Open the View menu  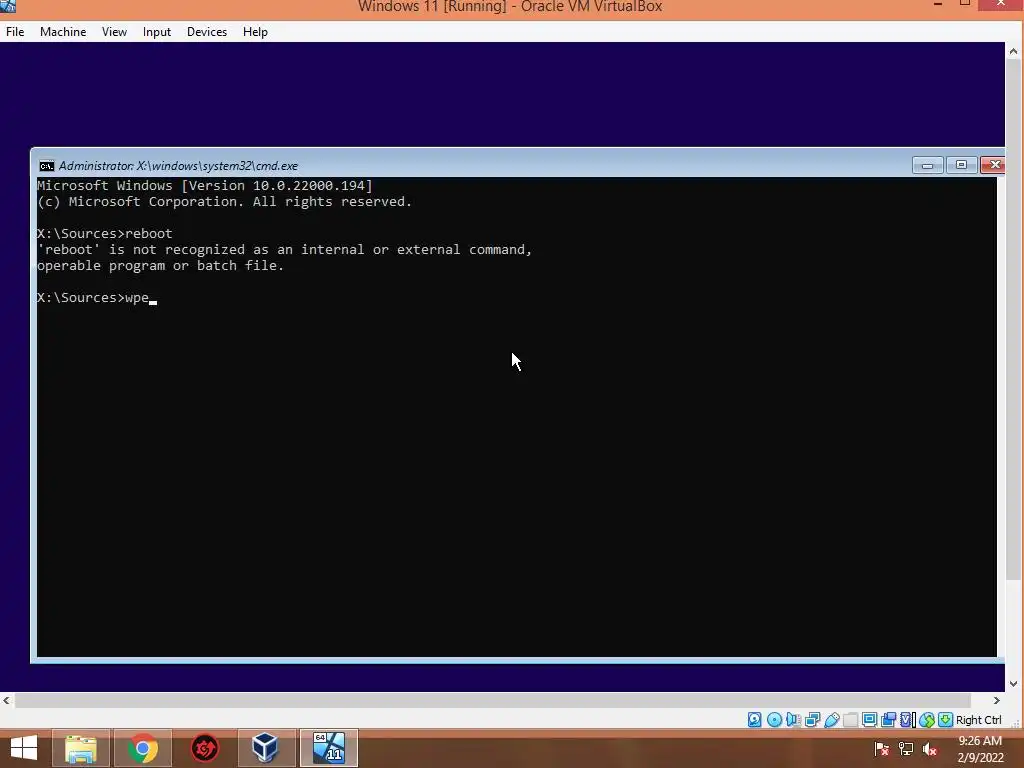pos(114,32)
